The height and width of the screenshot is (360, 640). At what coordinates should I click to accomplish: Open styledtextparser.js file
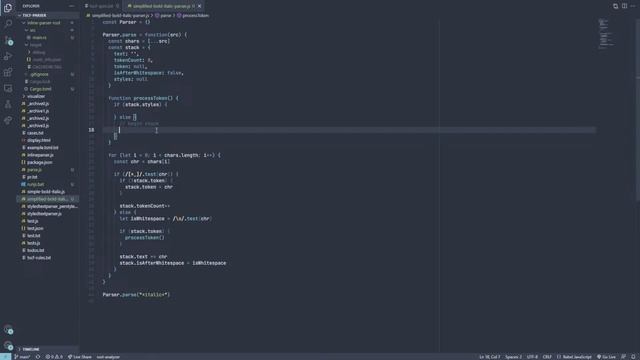(48, 214)
